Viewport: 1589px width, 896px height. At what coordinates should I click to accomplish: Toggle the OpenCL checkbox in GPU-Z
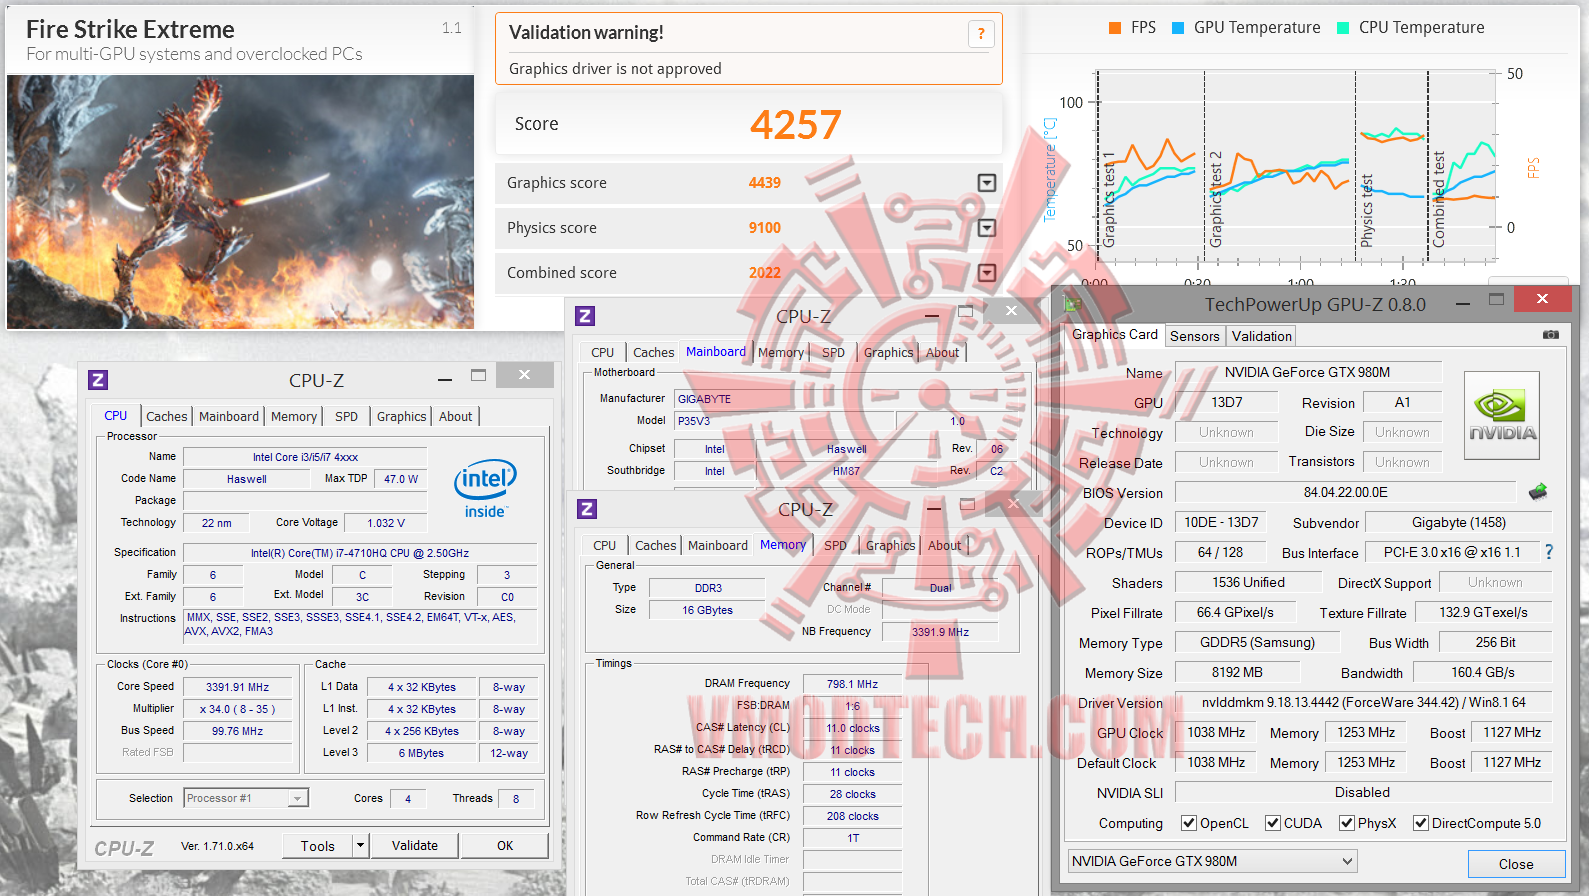click(x=1189, y=823)
